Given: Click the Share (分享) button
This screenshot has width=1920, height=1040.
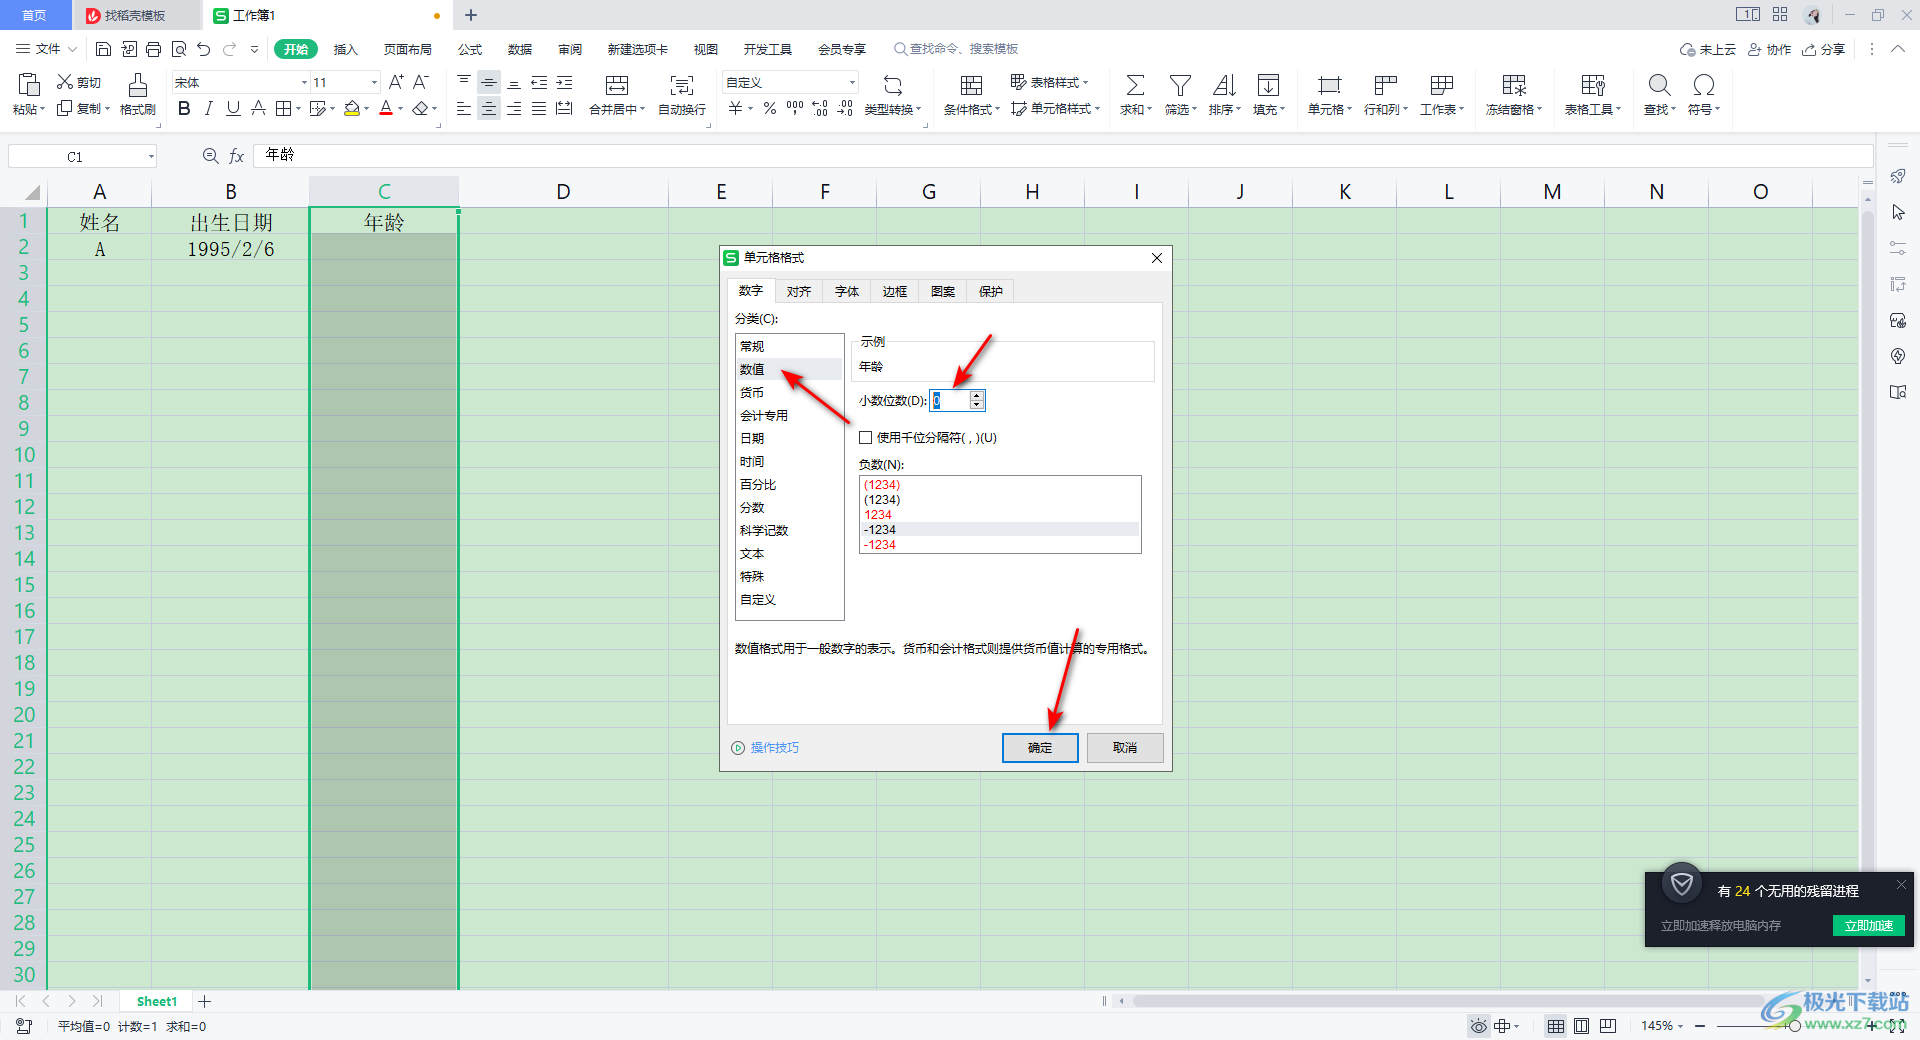Looking at the screenshot, I should point(1824,49).
